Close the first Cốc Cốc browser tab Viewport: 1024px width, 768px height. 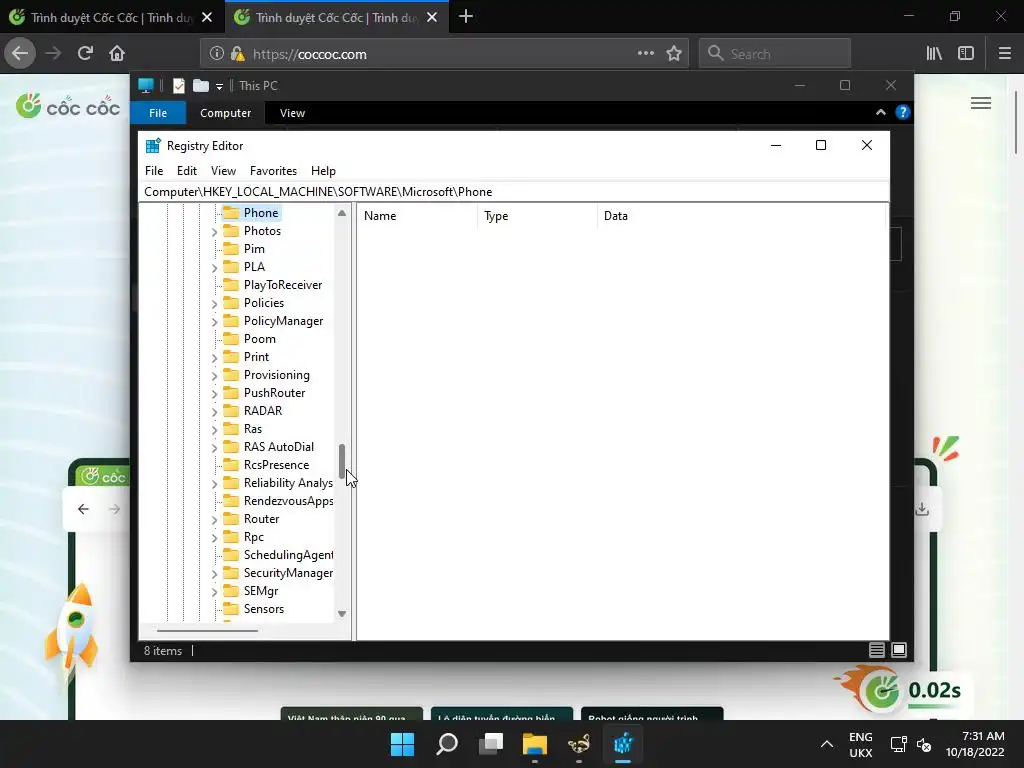(207, 18)
